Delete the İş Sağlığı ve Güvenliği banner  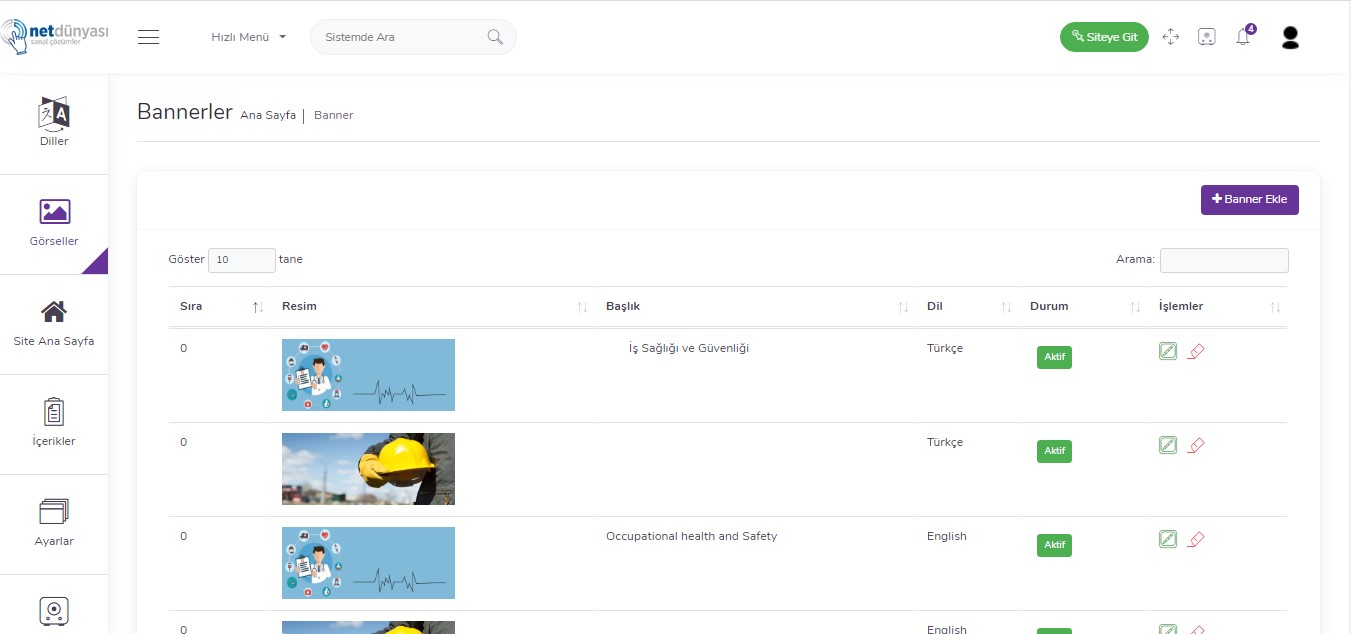[1196, 351]
